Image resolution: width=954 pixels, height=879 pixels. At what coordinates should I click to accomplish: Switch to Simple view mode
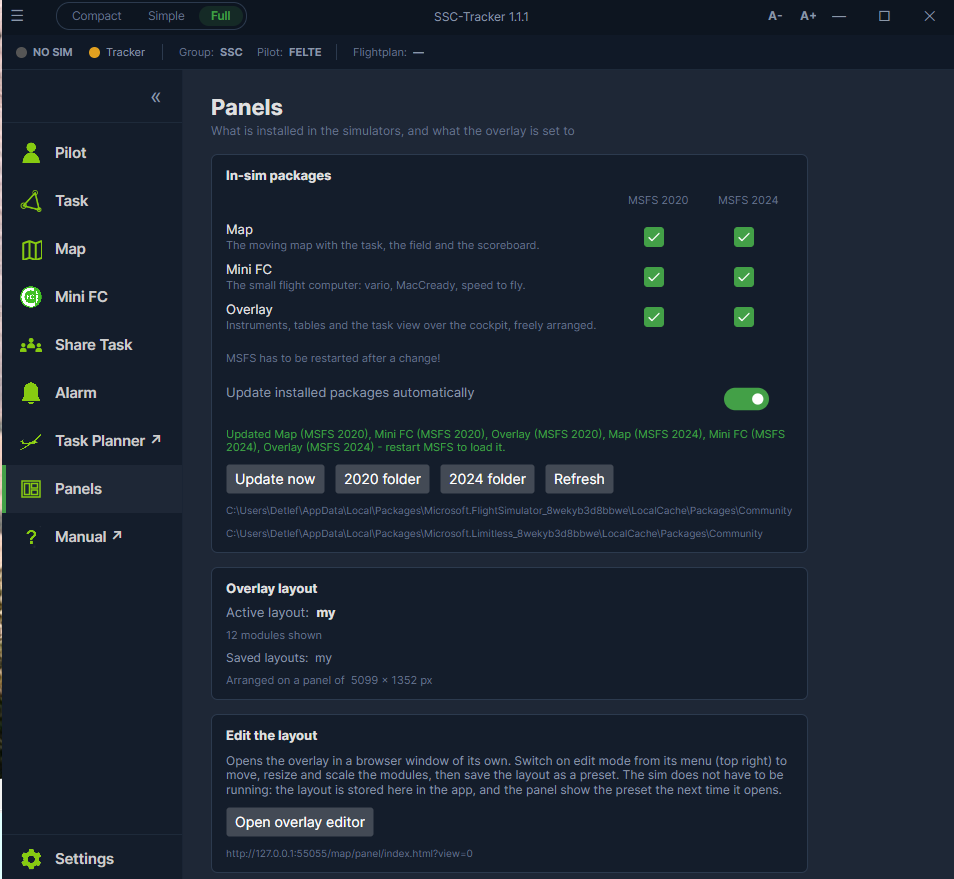point(166,16)
